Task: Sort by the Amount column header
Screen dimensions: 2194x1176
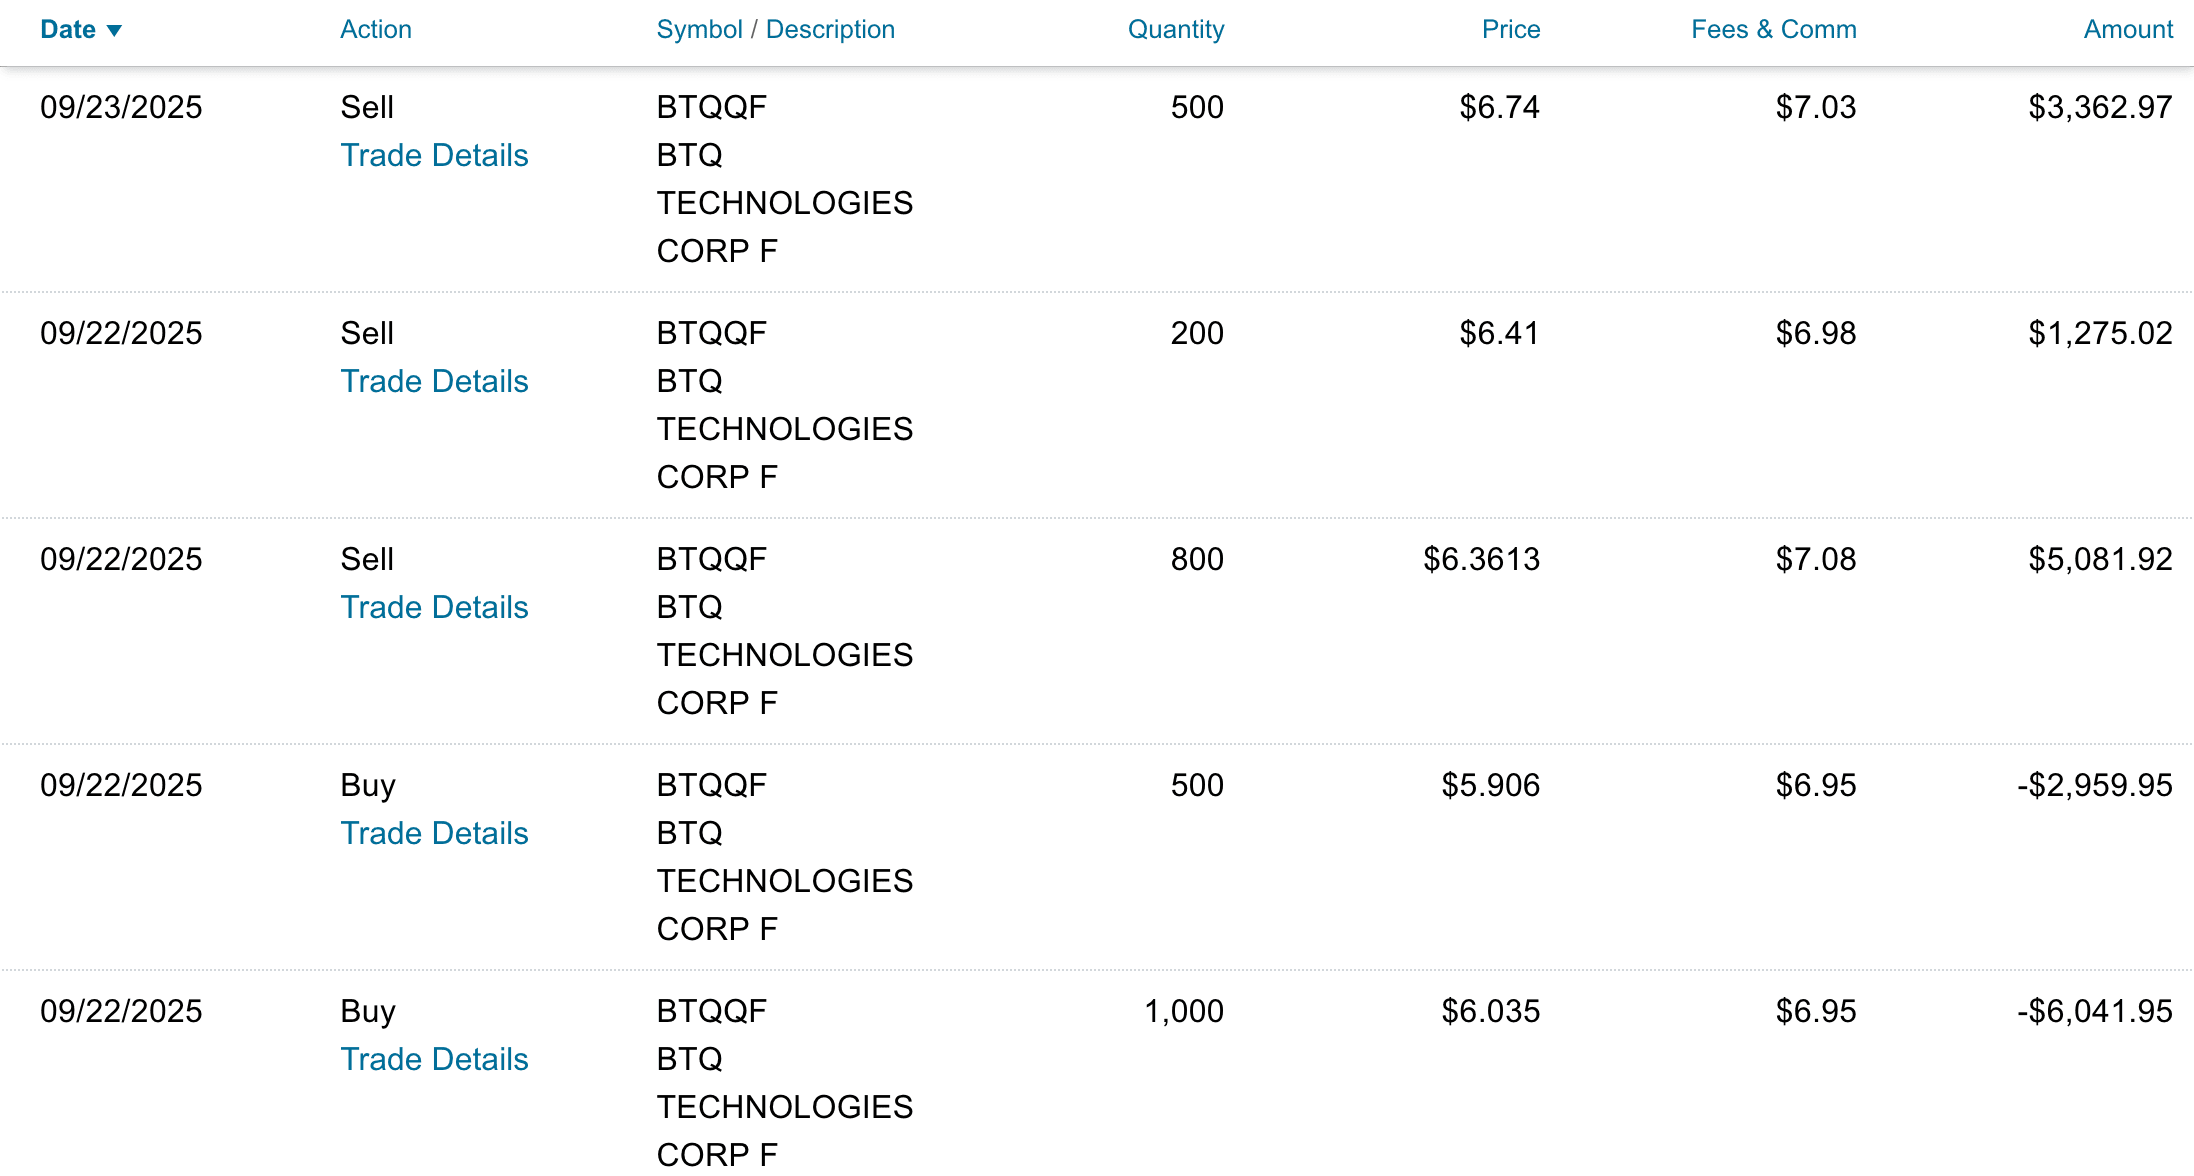Action: point(2128,30)
